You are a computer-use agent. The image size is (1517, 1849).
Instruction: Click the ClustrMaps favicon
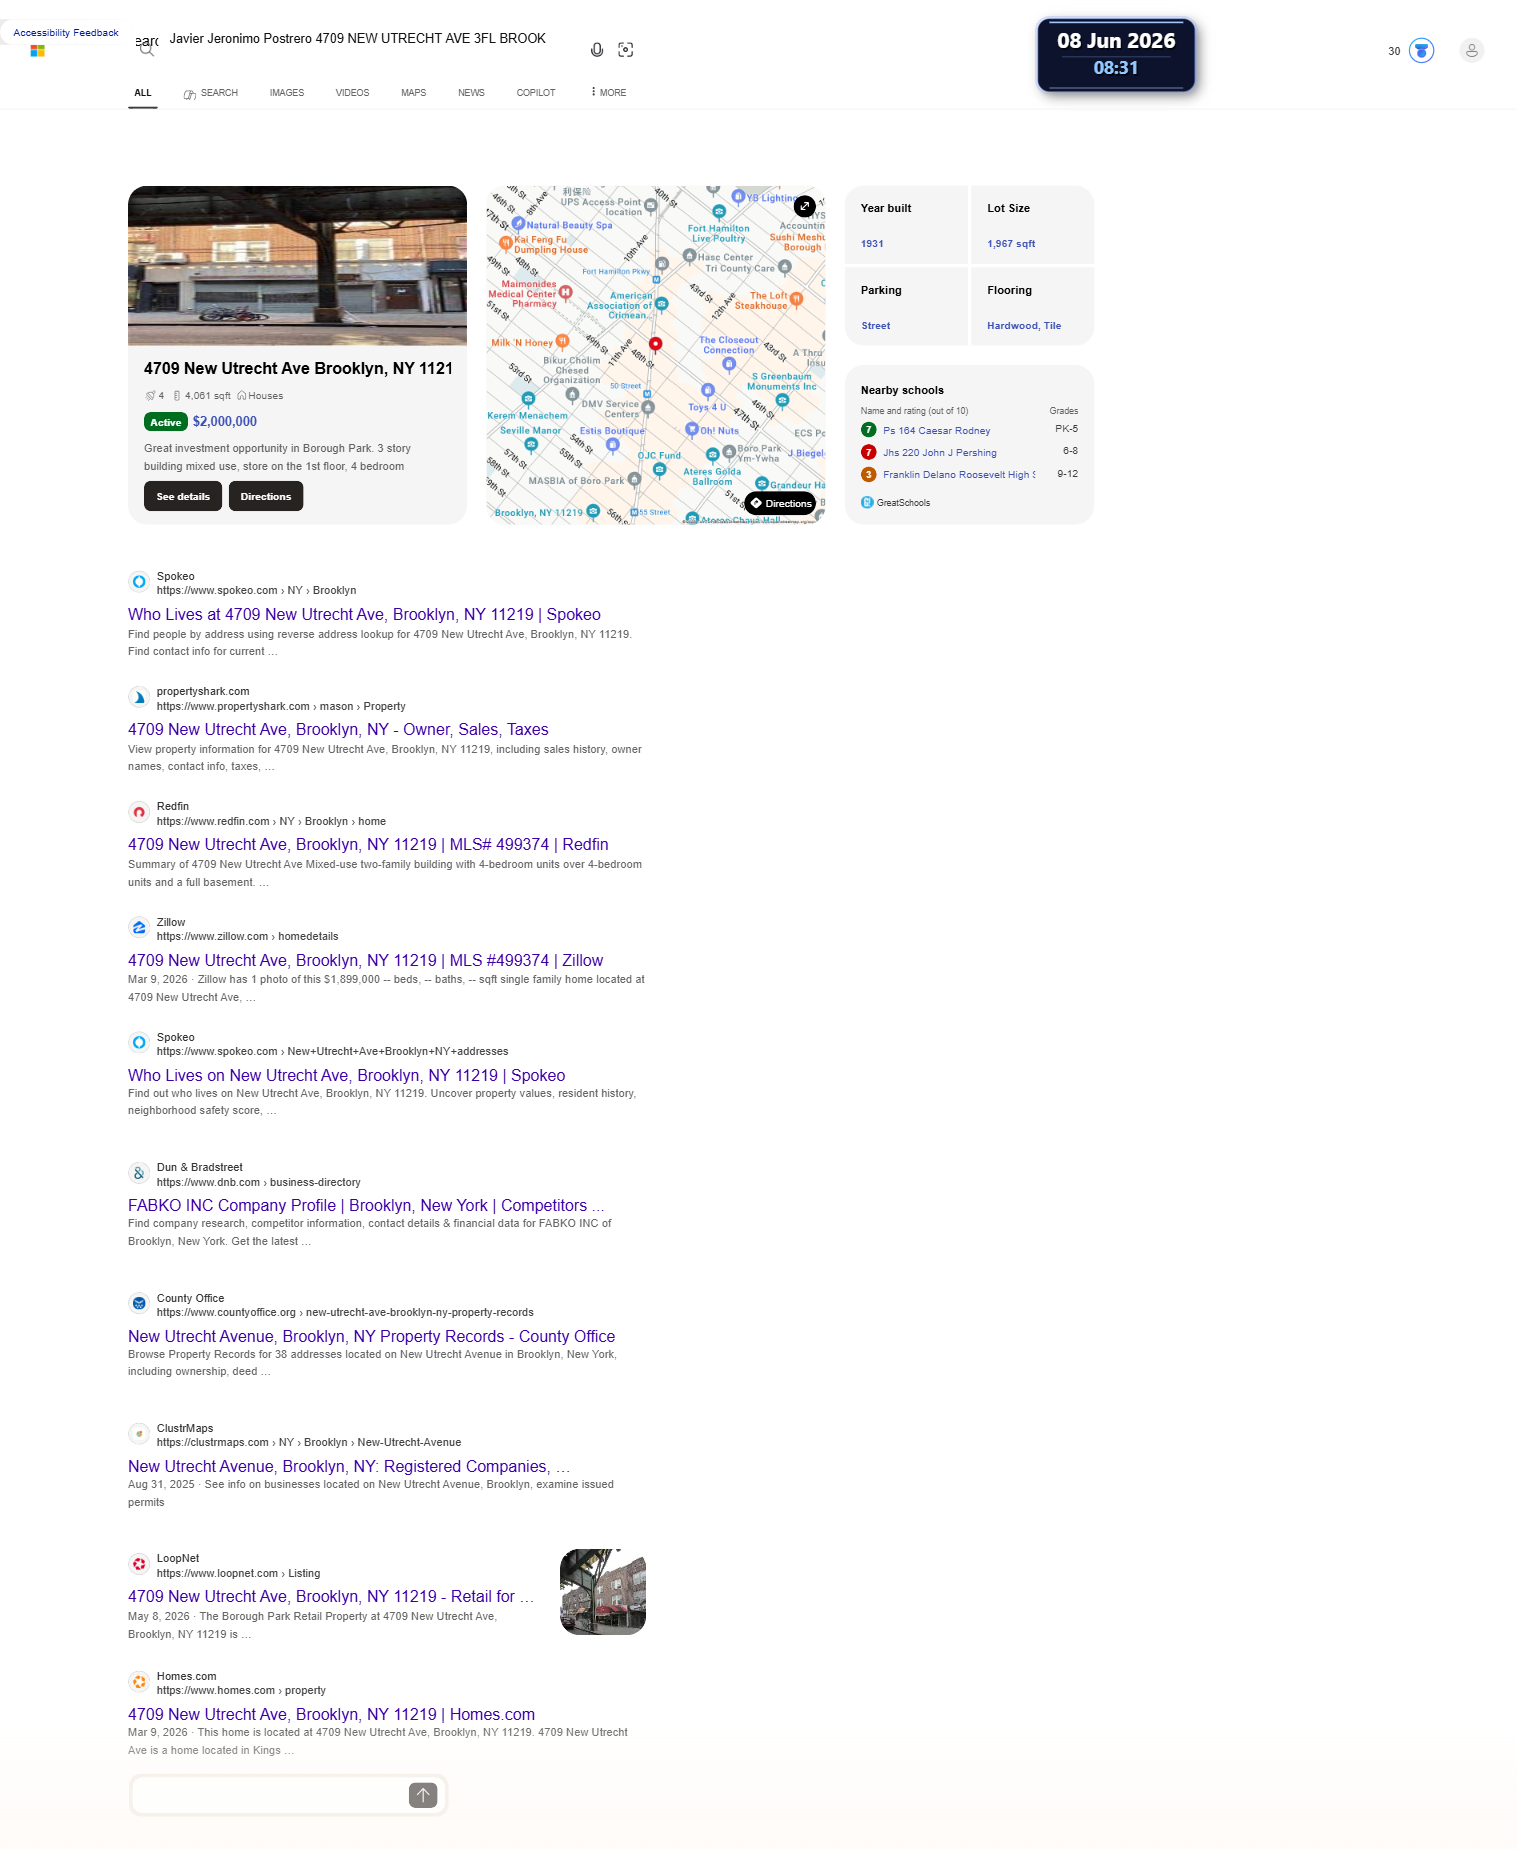[139, 1433]
